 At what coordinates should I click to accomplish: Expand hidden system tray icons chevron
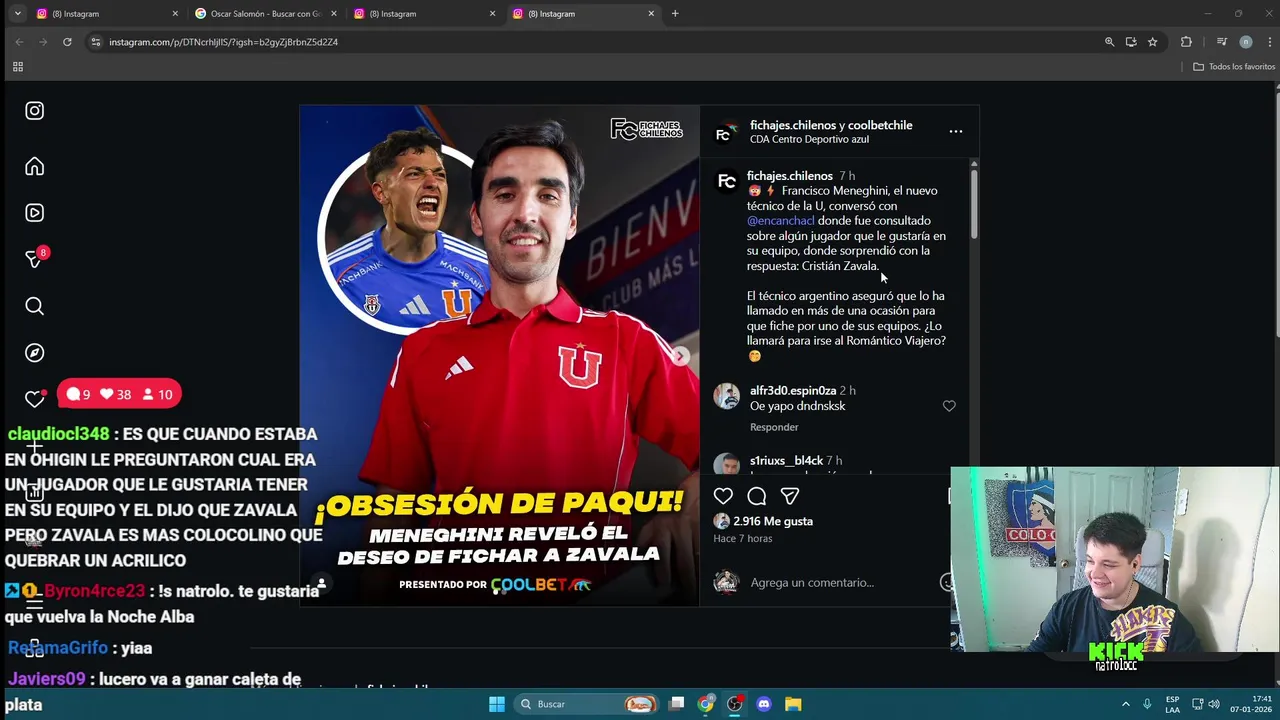click(x=1126, y=704)
